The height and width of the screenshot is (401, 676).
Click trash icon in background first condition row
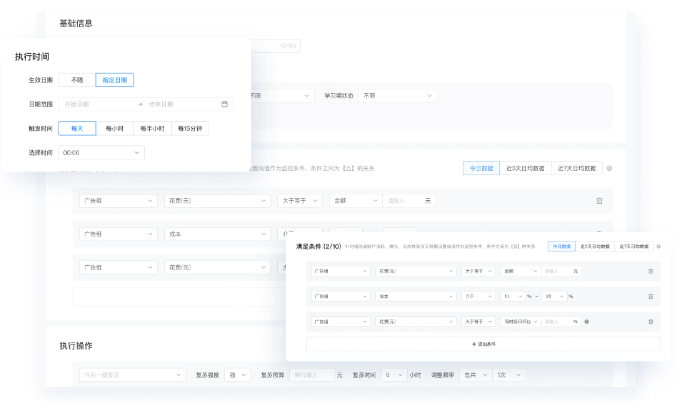tap(599, 201)
